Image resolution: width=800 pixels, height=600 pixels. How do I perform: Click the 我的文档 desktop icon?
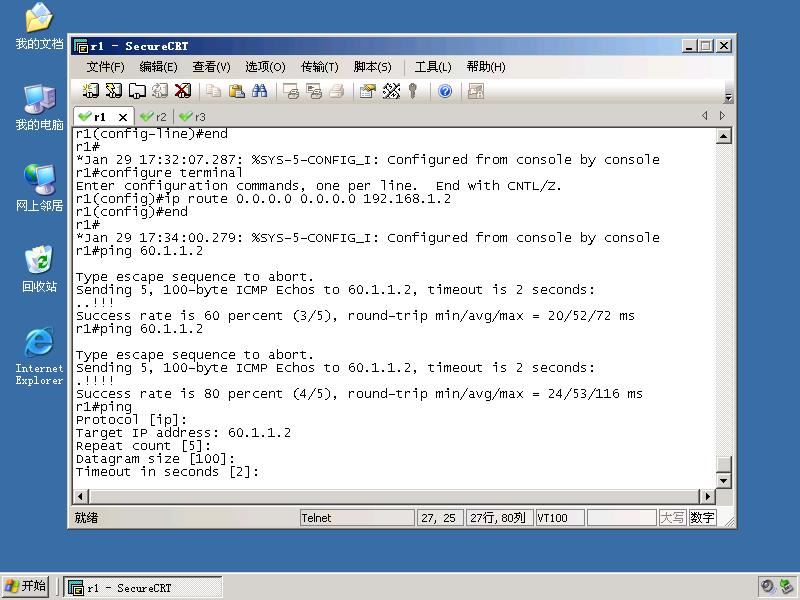pos(39,27)
